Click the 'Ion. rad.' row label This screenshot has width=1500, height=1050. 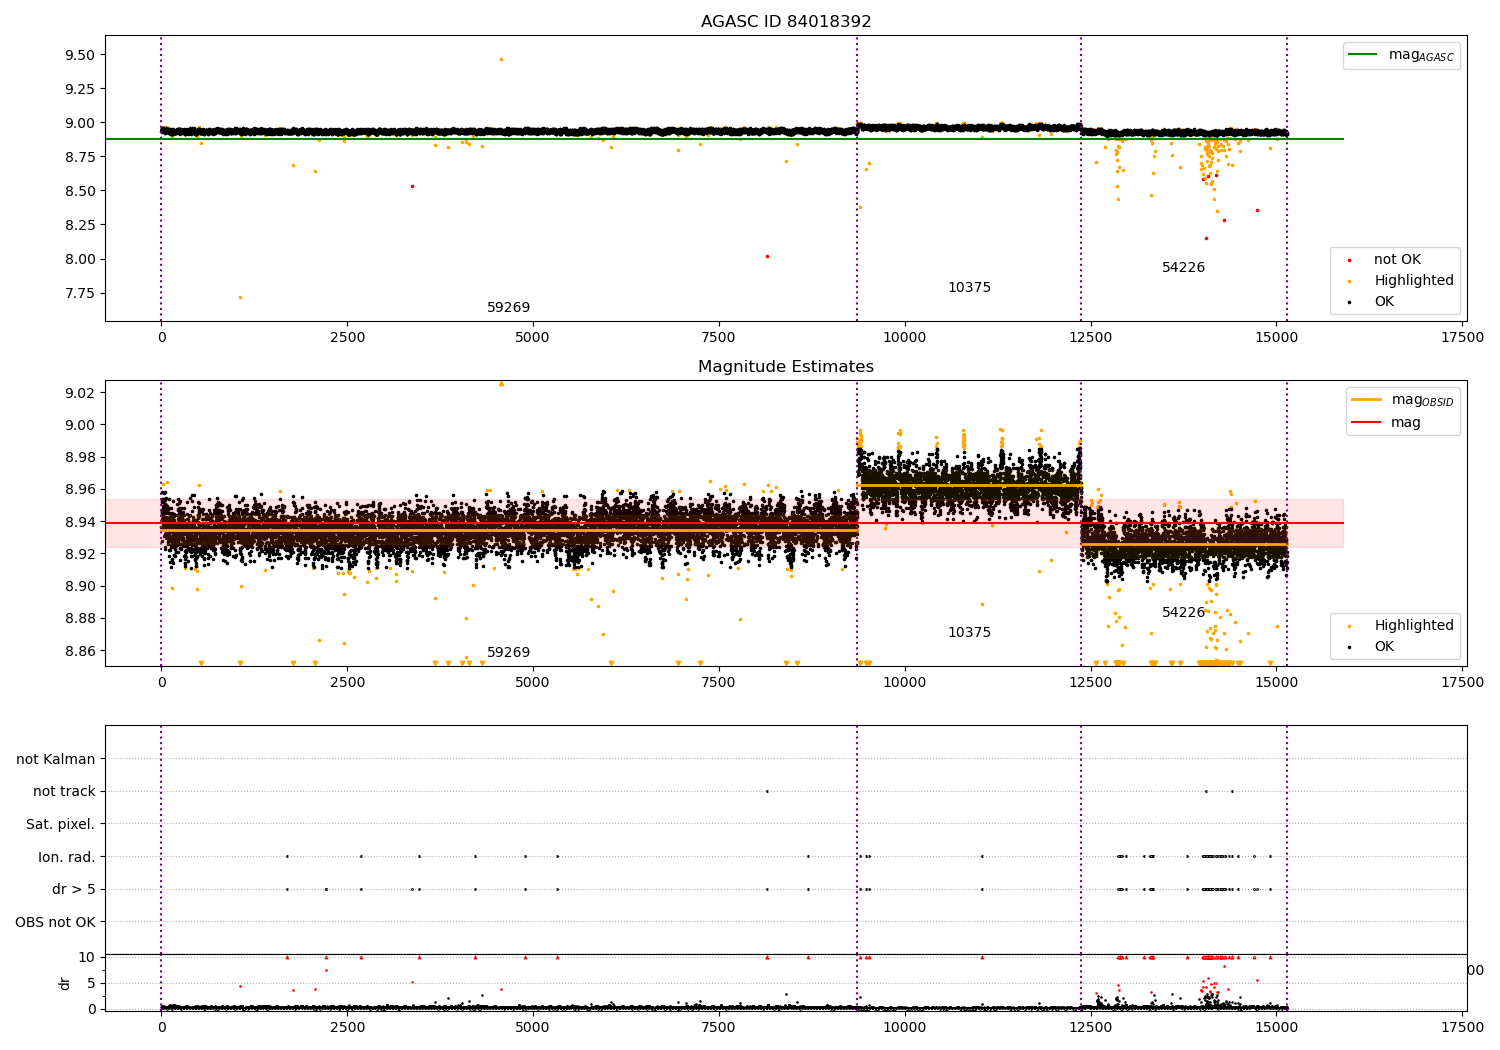[x=67, y=857]
